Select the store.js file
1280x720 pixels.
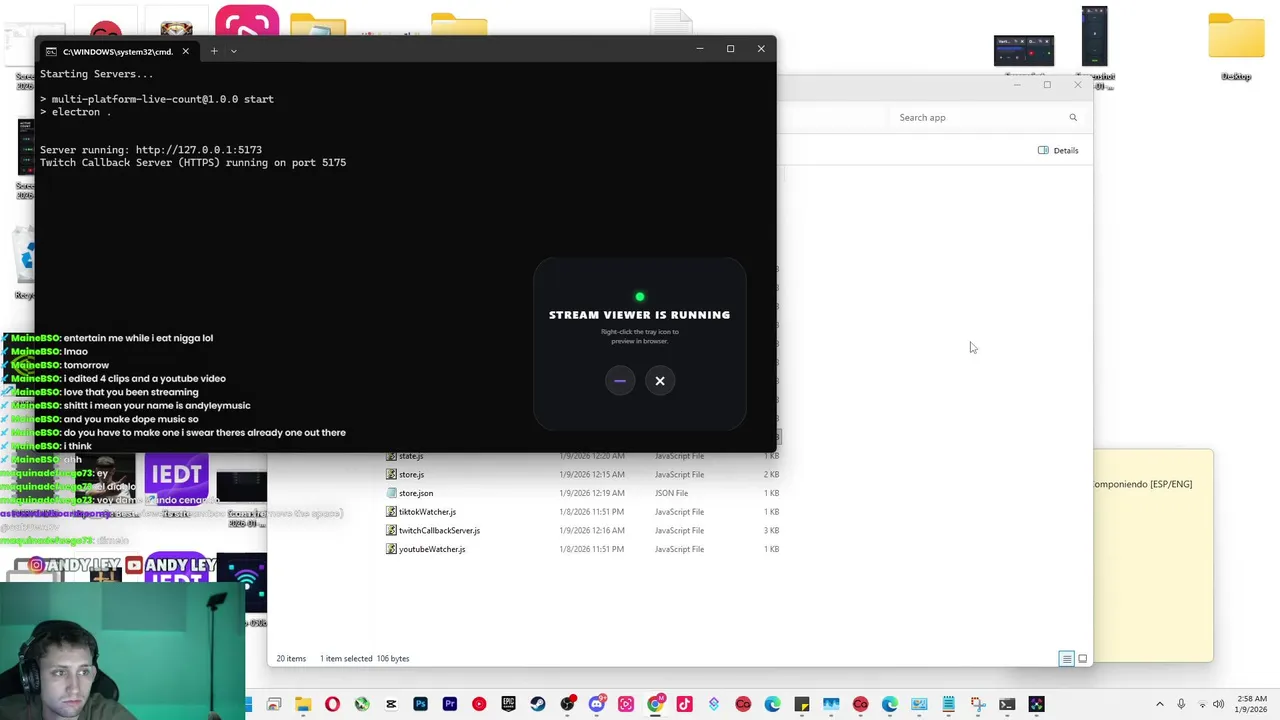[x=411, y=475]
